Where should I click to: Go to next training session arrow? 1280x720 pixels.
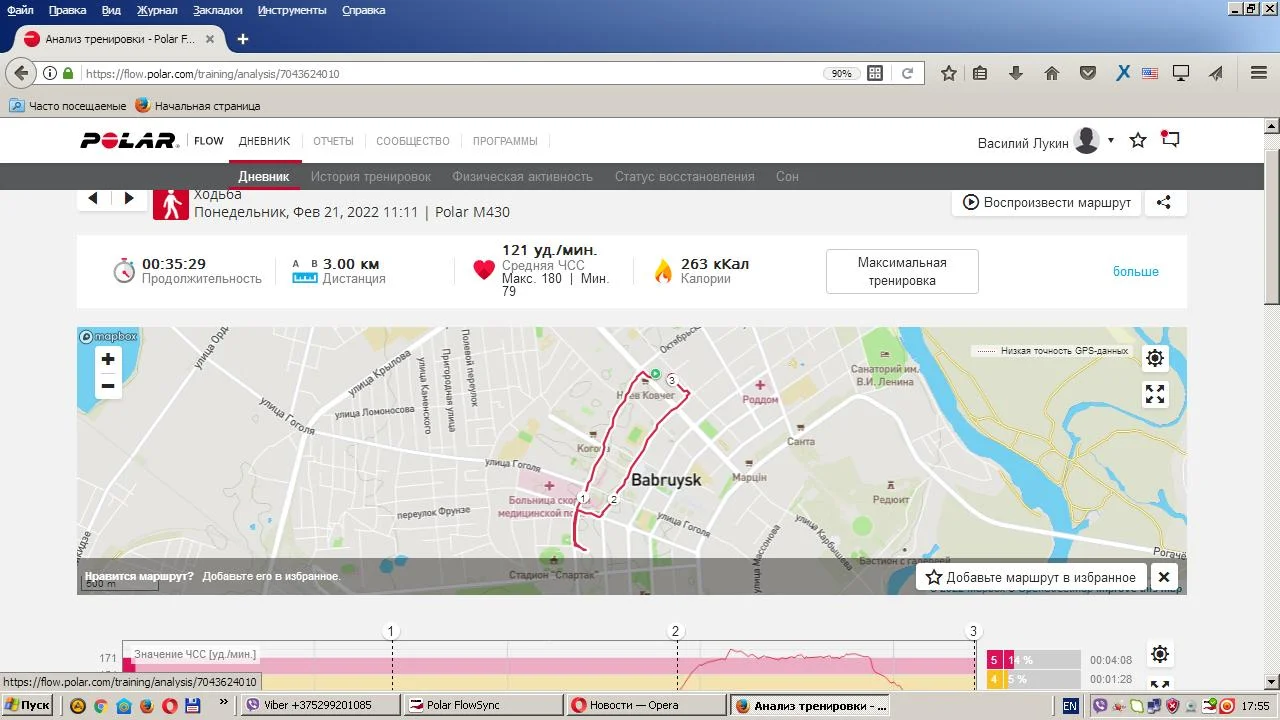tap(129, 199)
